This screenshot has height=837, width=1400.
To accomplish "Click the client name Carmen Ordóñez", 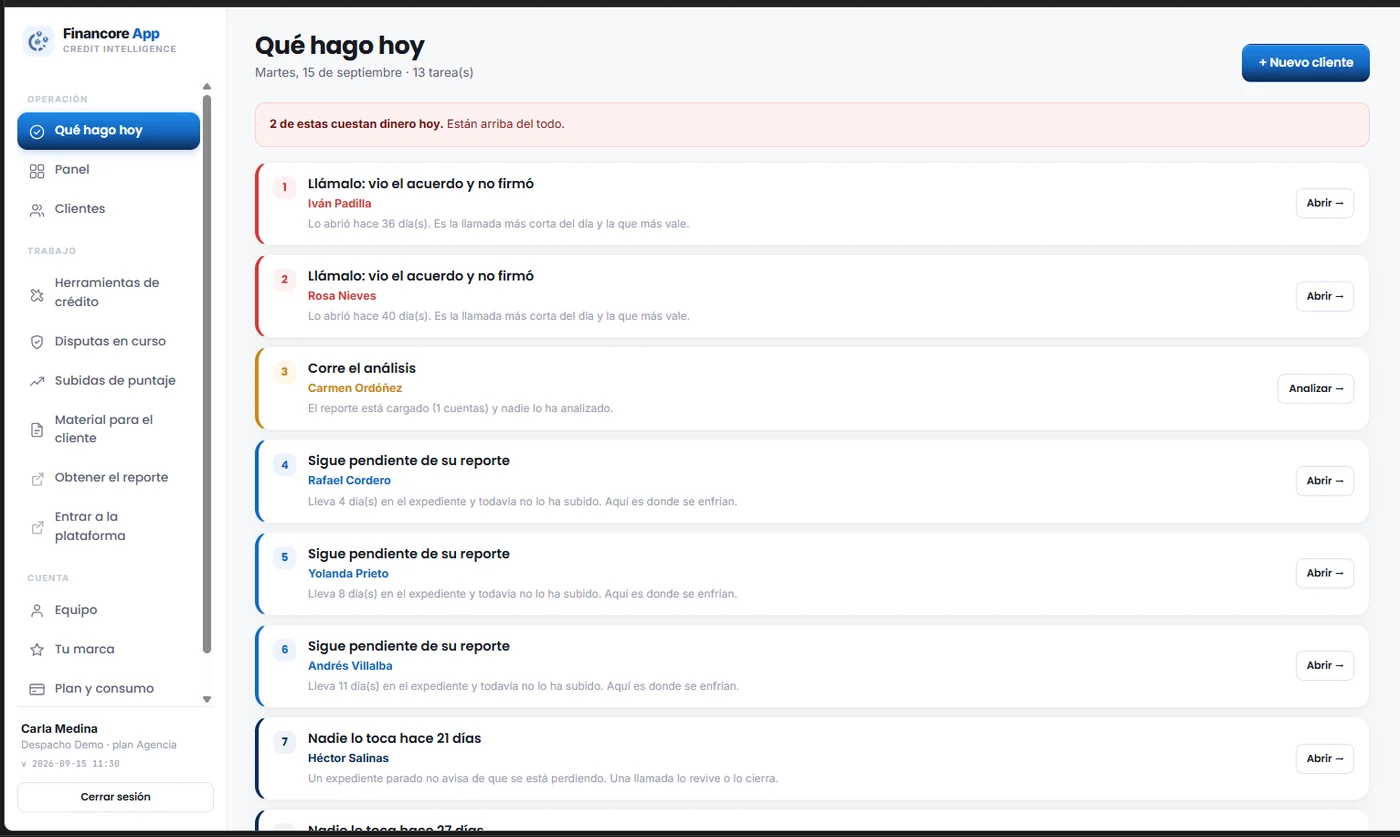I will [x=355, y=388].
